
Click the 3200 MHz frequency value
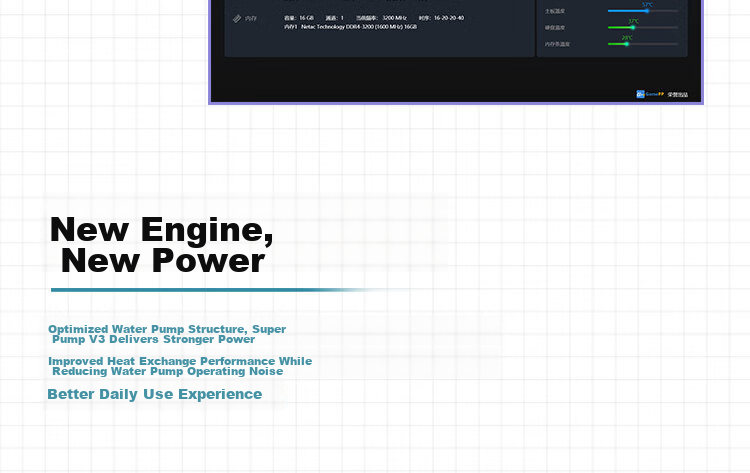coord(394,18)
